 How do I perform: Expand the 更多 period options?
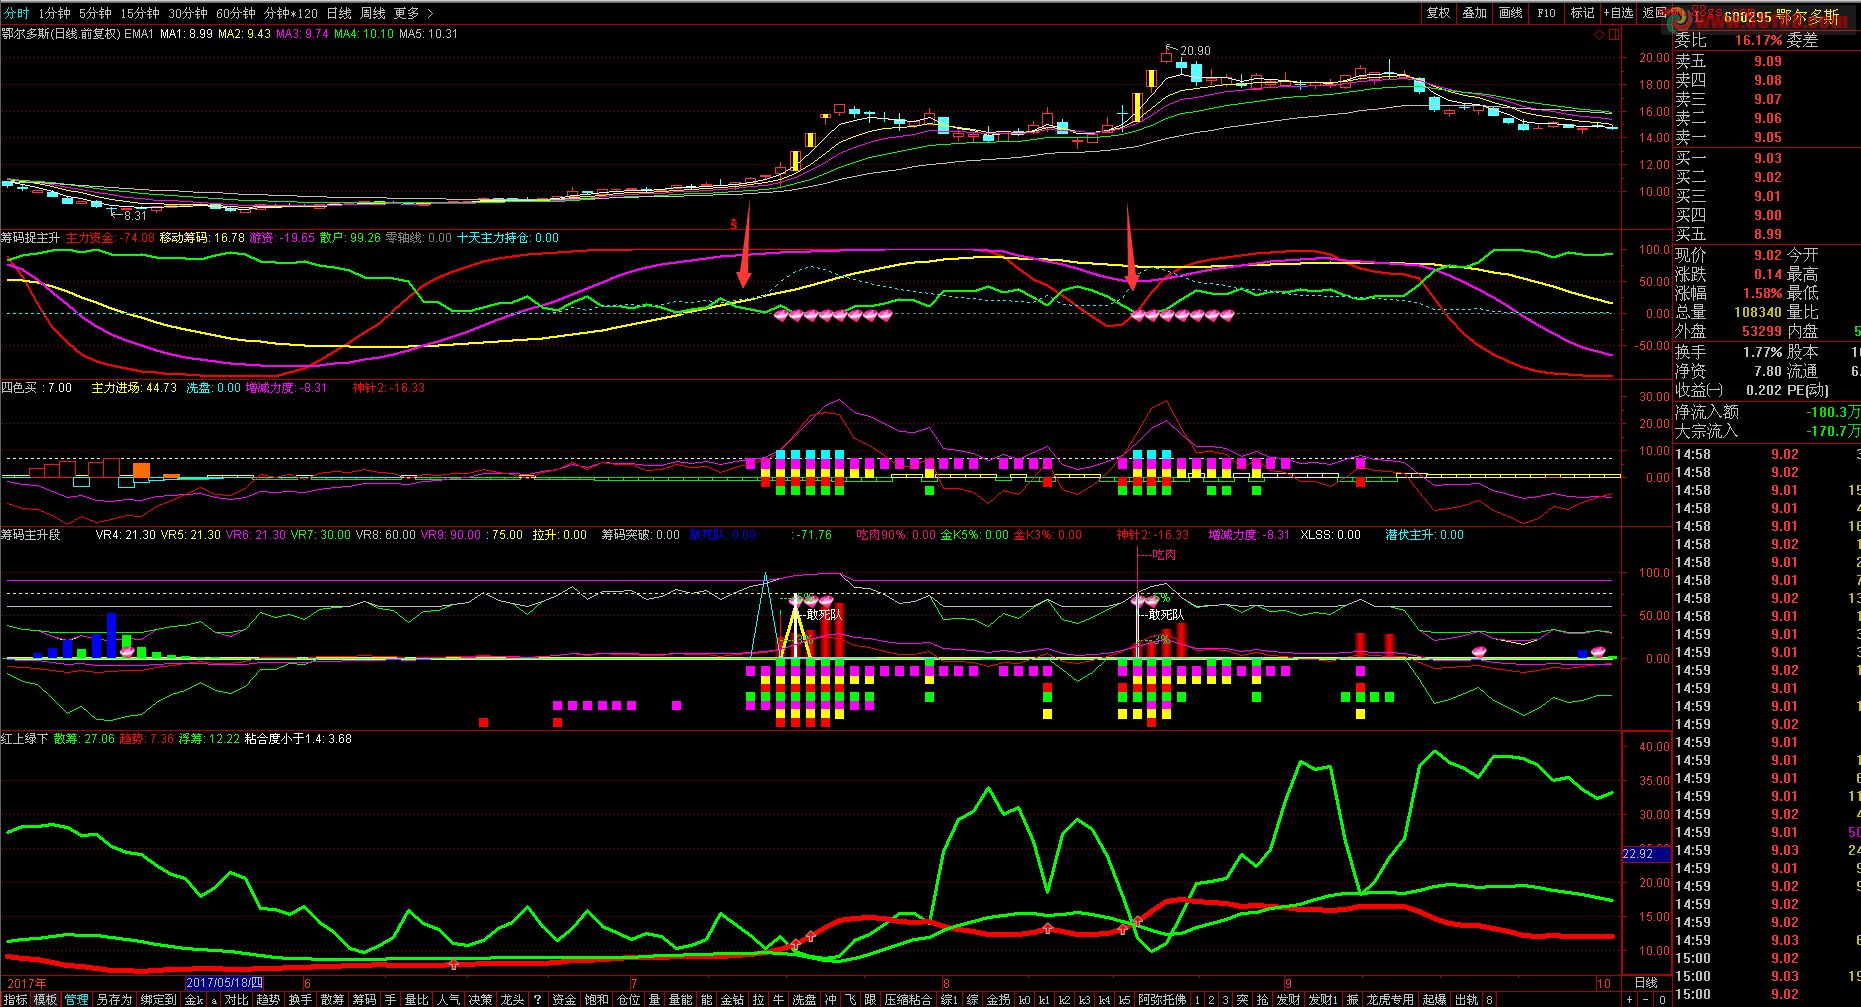[x=413, y=13]
